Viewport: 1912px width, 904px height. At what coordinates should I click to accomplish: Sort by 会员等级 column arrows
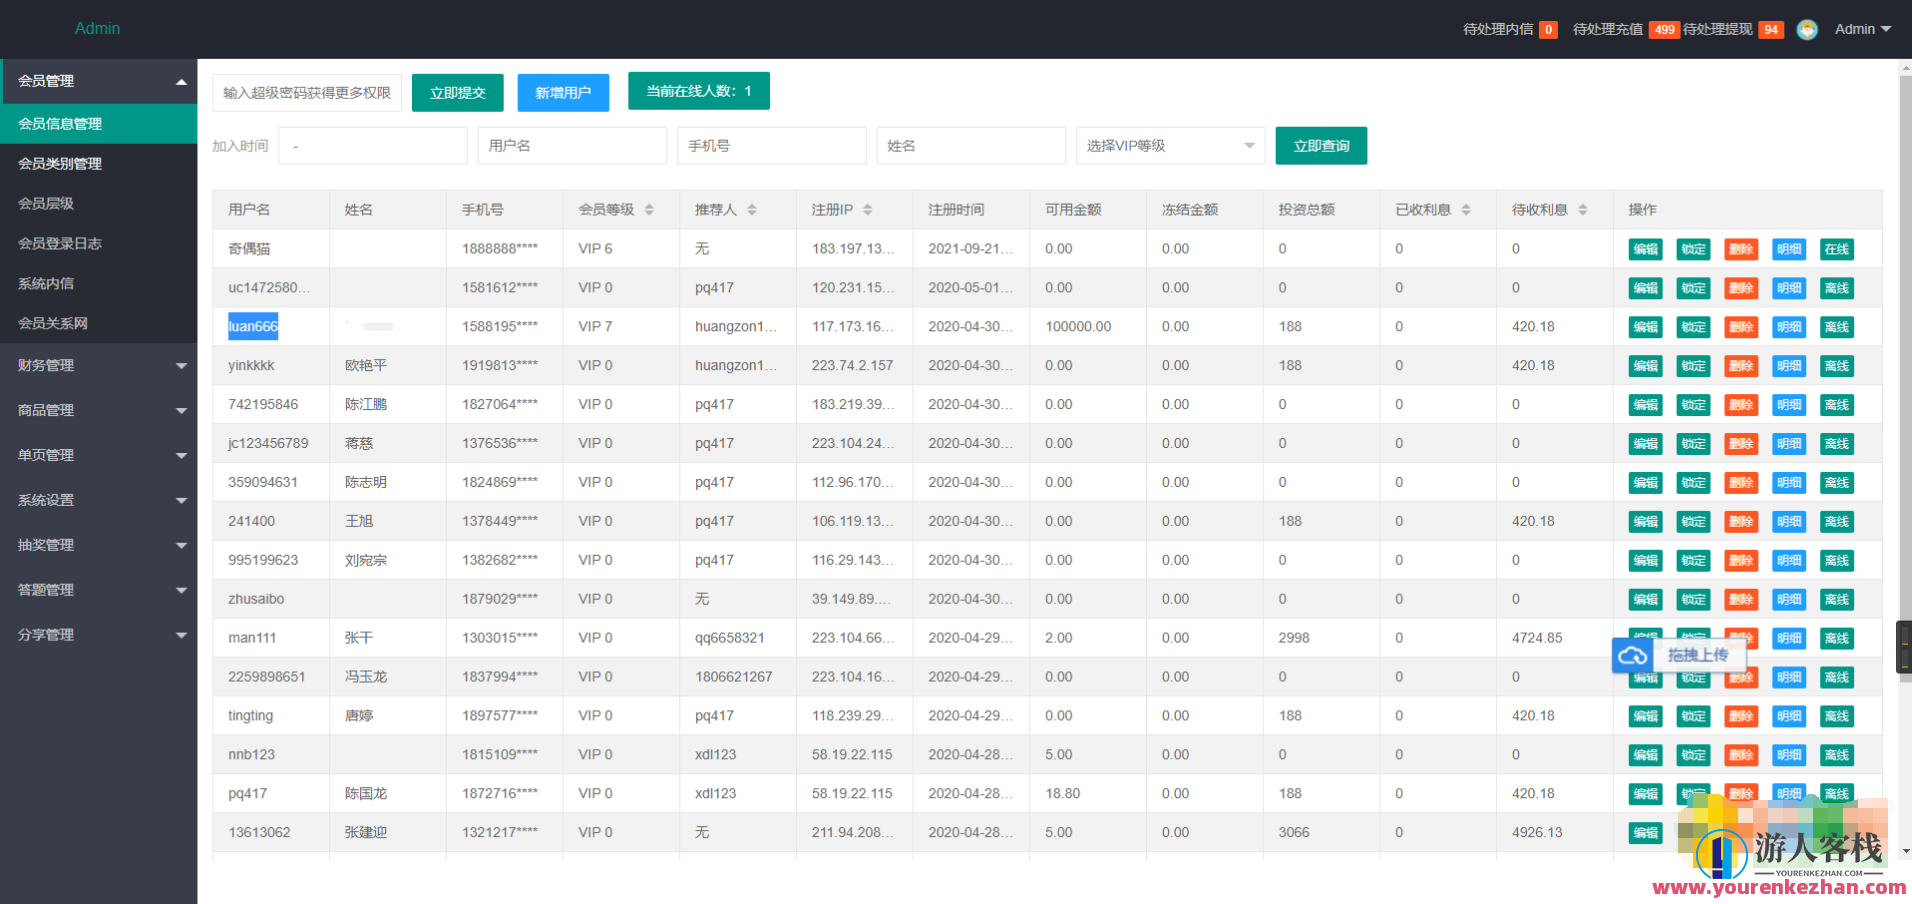pyautogui.click(x=649, y=210)
